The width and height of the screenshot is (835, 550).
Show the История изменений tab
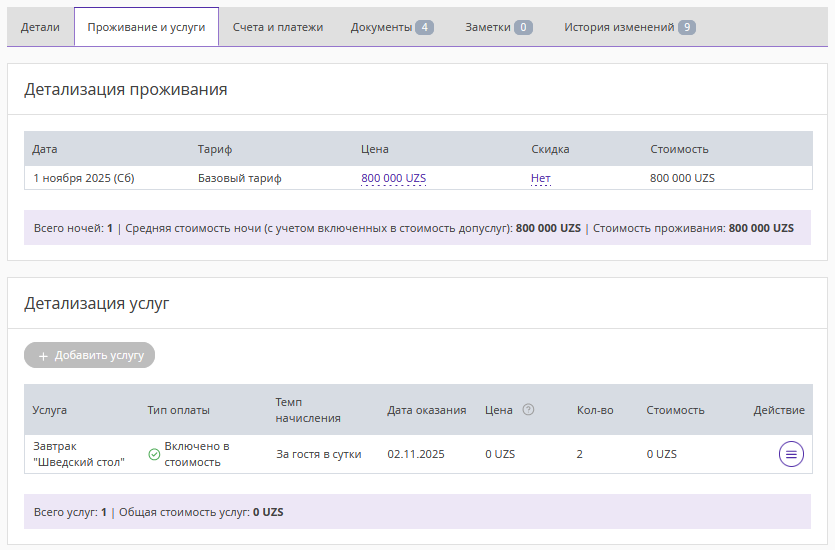pos(629,27)
